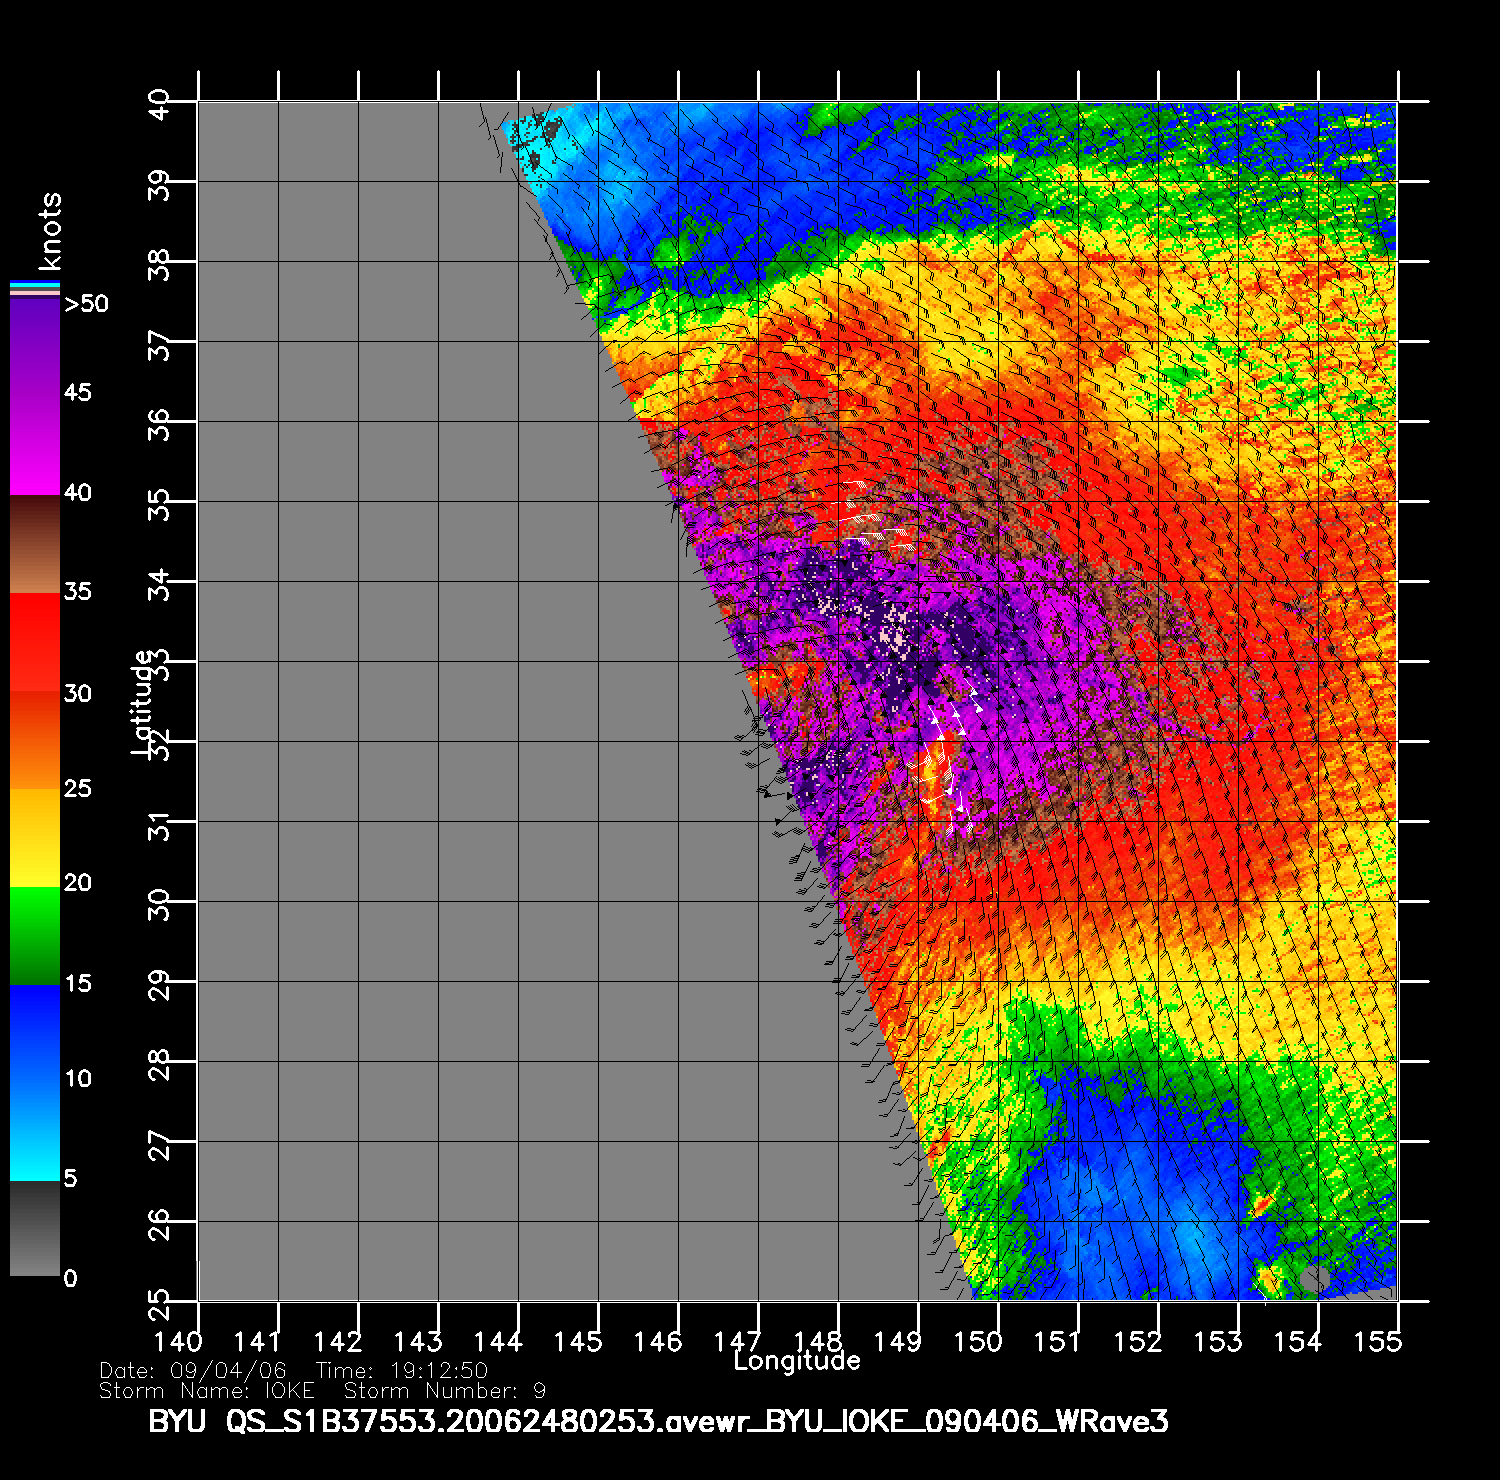
Task: Click the "Latitude" axis title
Action: pos(142,702)
